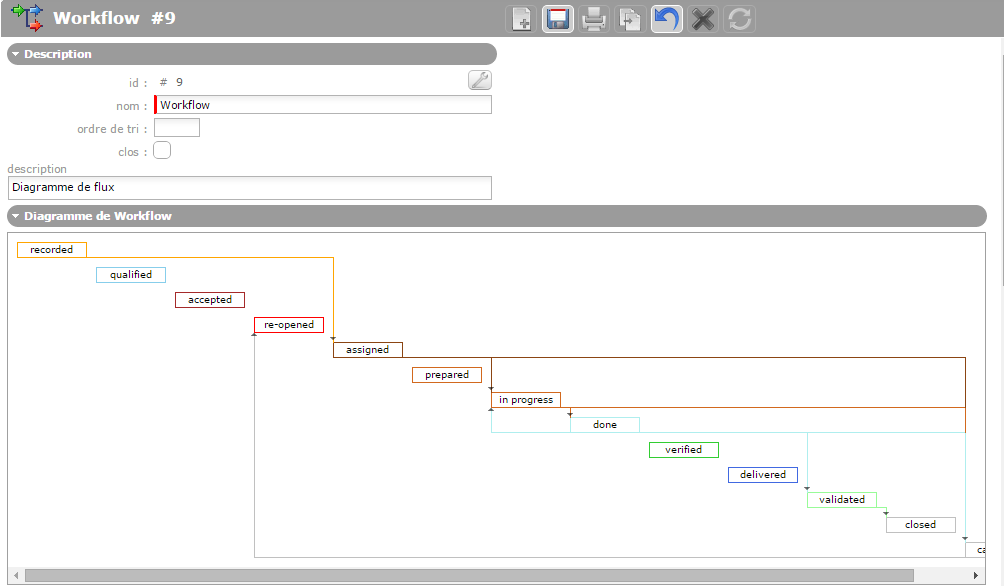Print the workflow using the printer icon
The width and height of the screenshot is (1004, 586).
click(x=595, y=19)
